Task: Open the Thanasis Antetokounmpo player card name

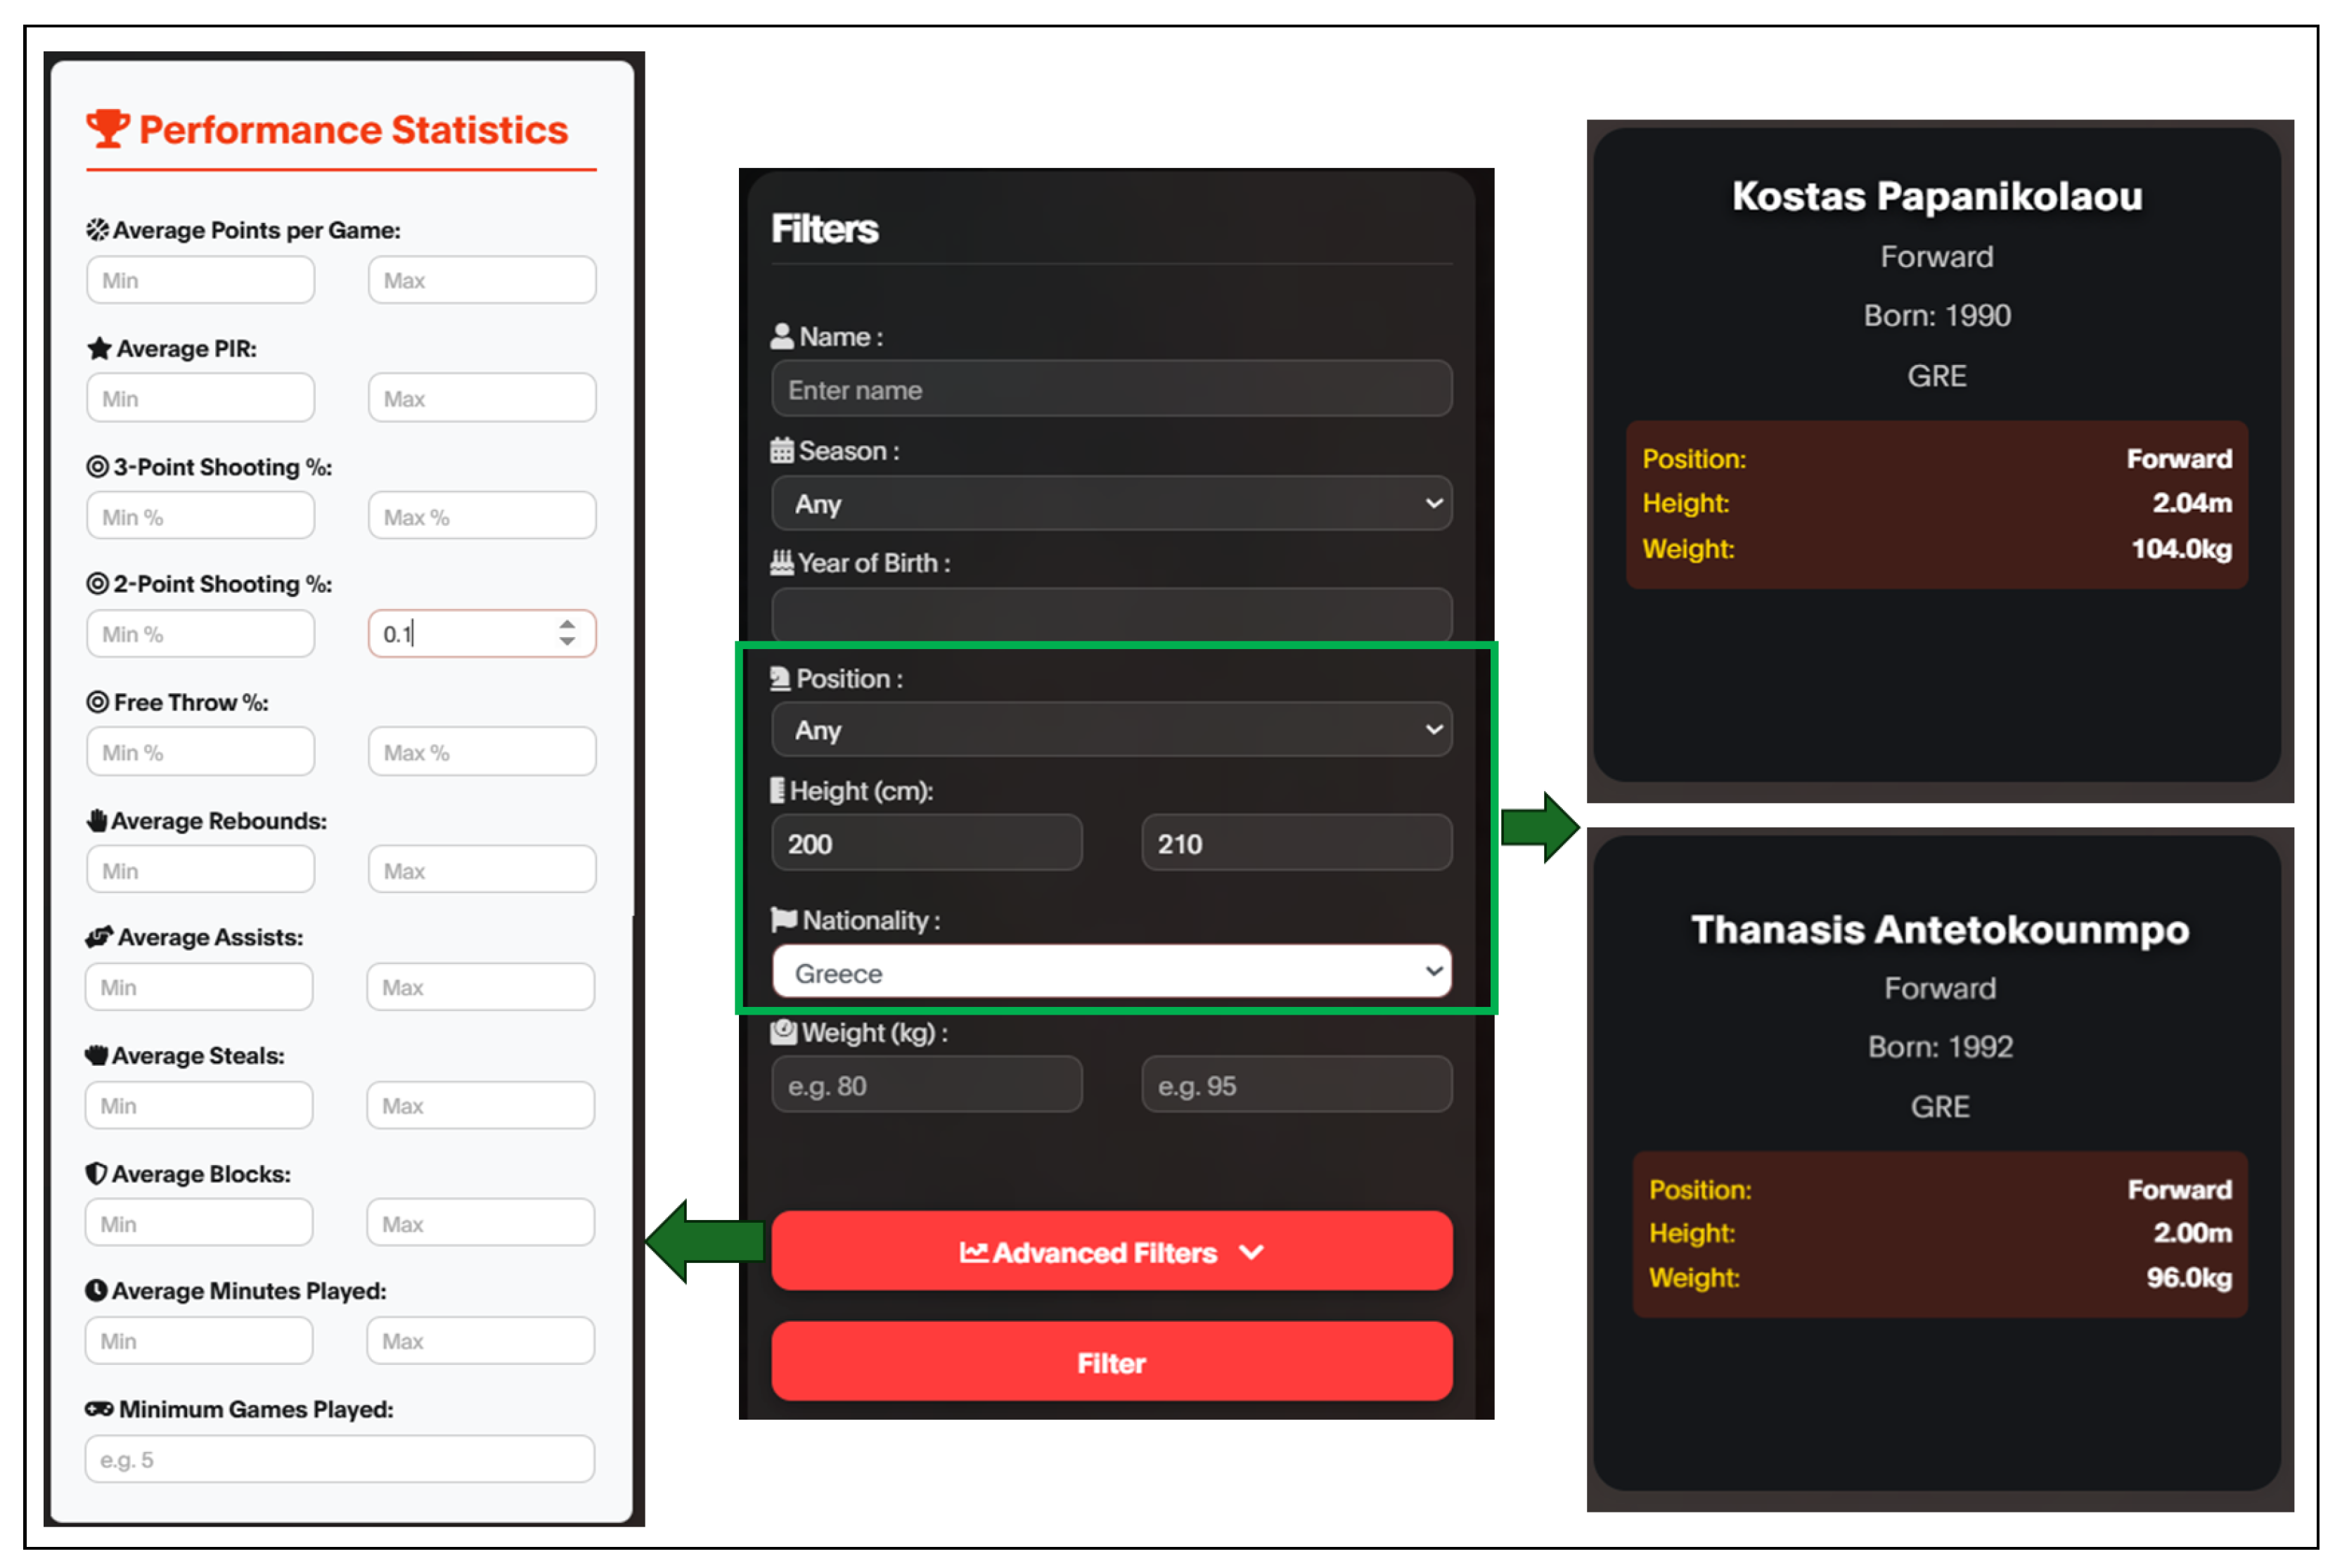Action: click(x=1939, y=929)
